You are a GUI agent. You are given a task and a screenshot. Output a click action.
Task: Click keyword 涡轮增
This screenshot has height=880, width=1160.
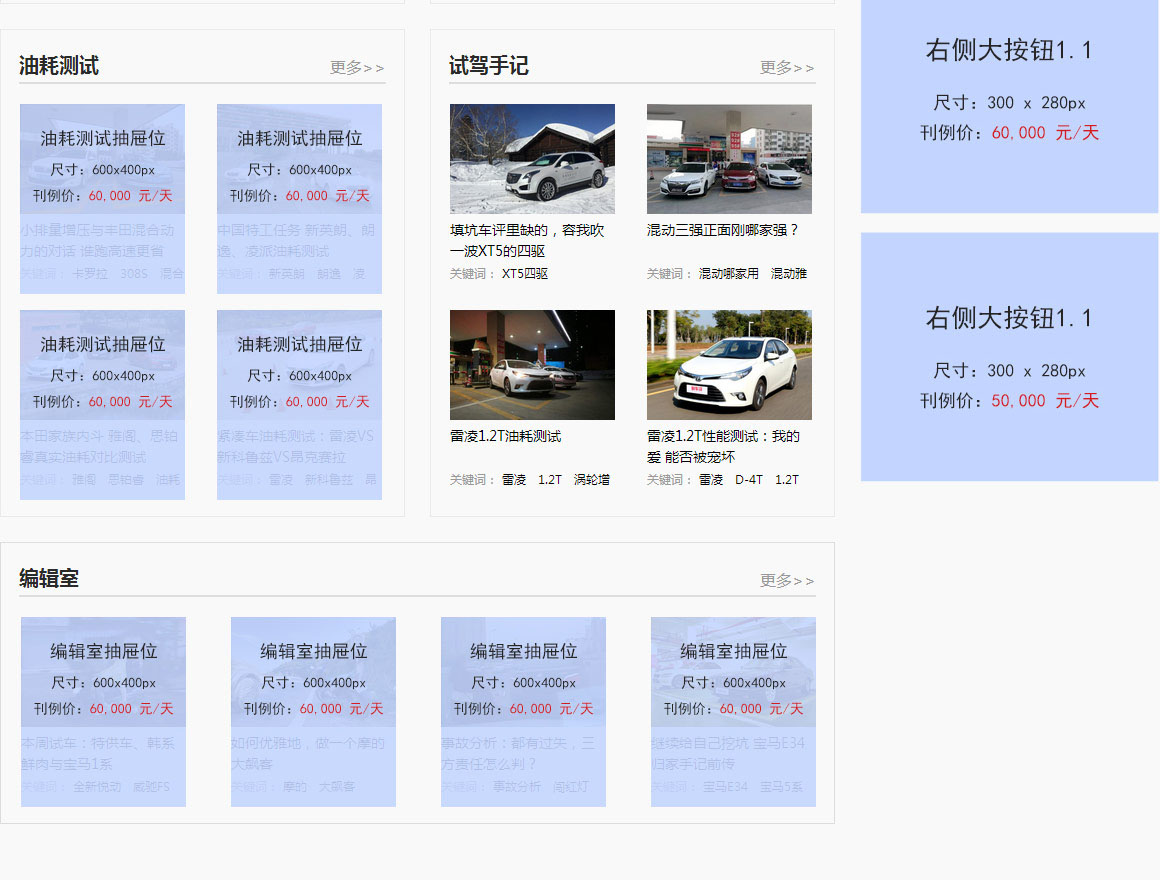pos(592,480)
